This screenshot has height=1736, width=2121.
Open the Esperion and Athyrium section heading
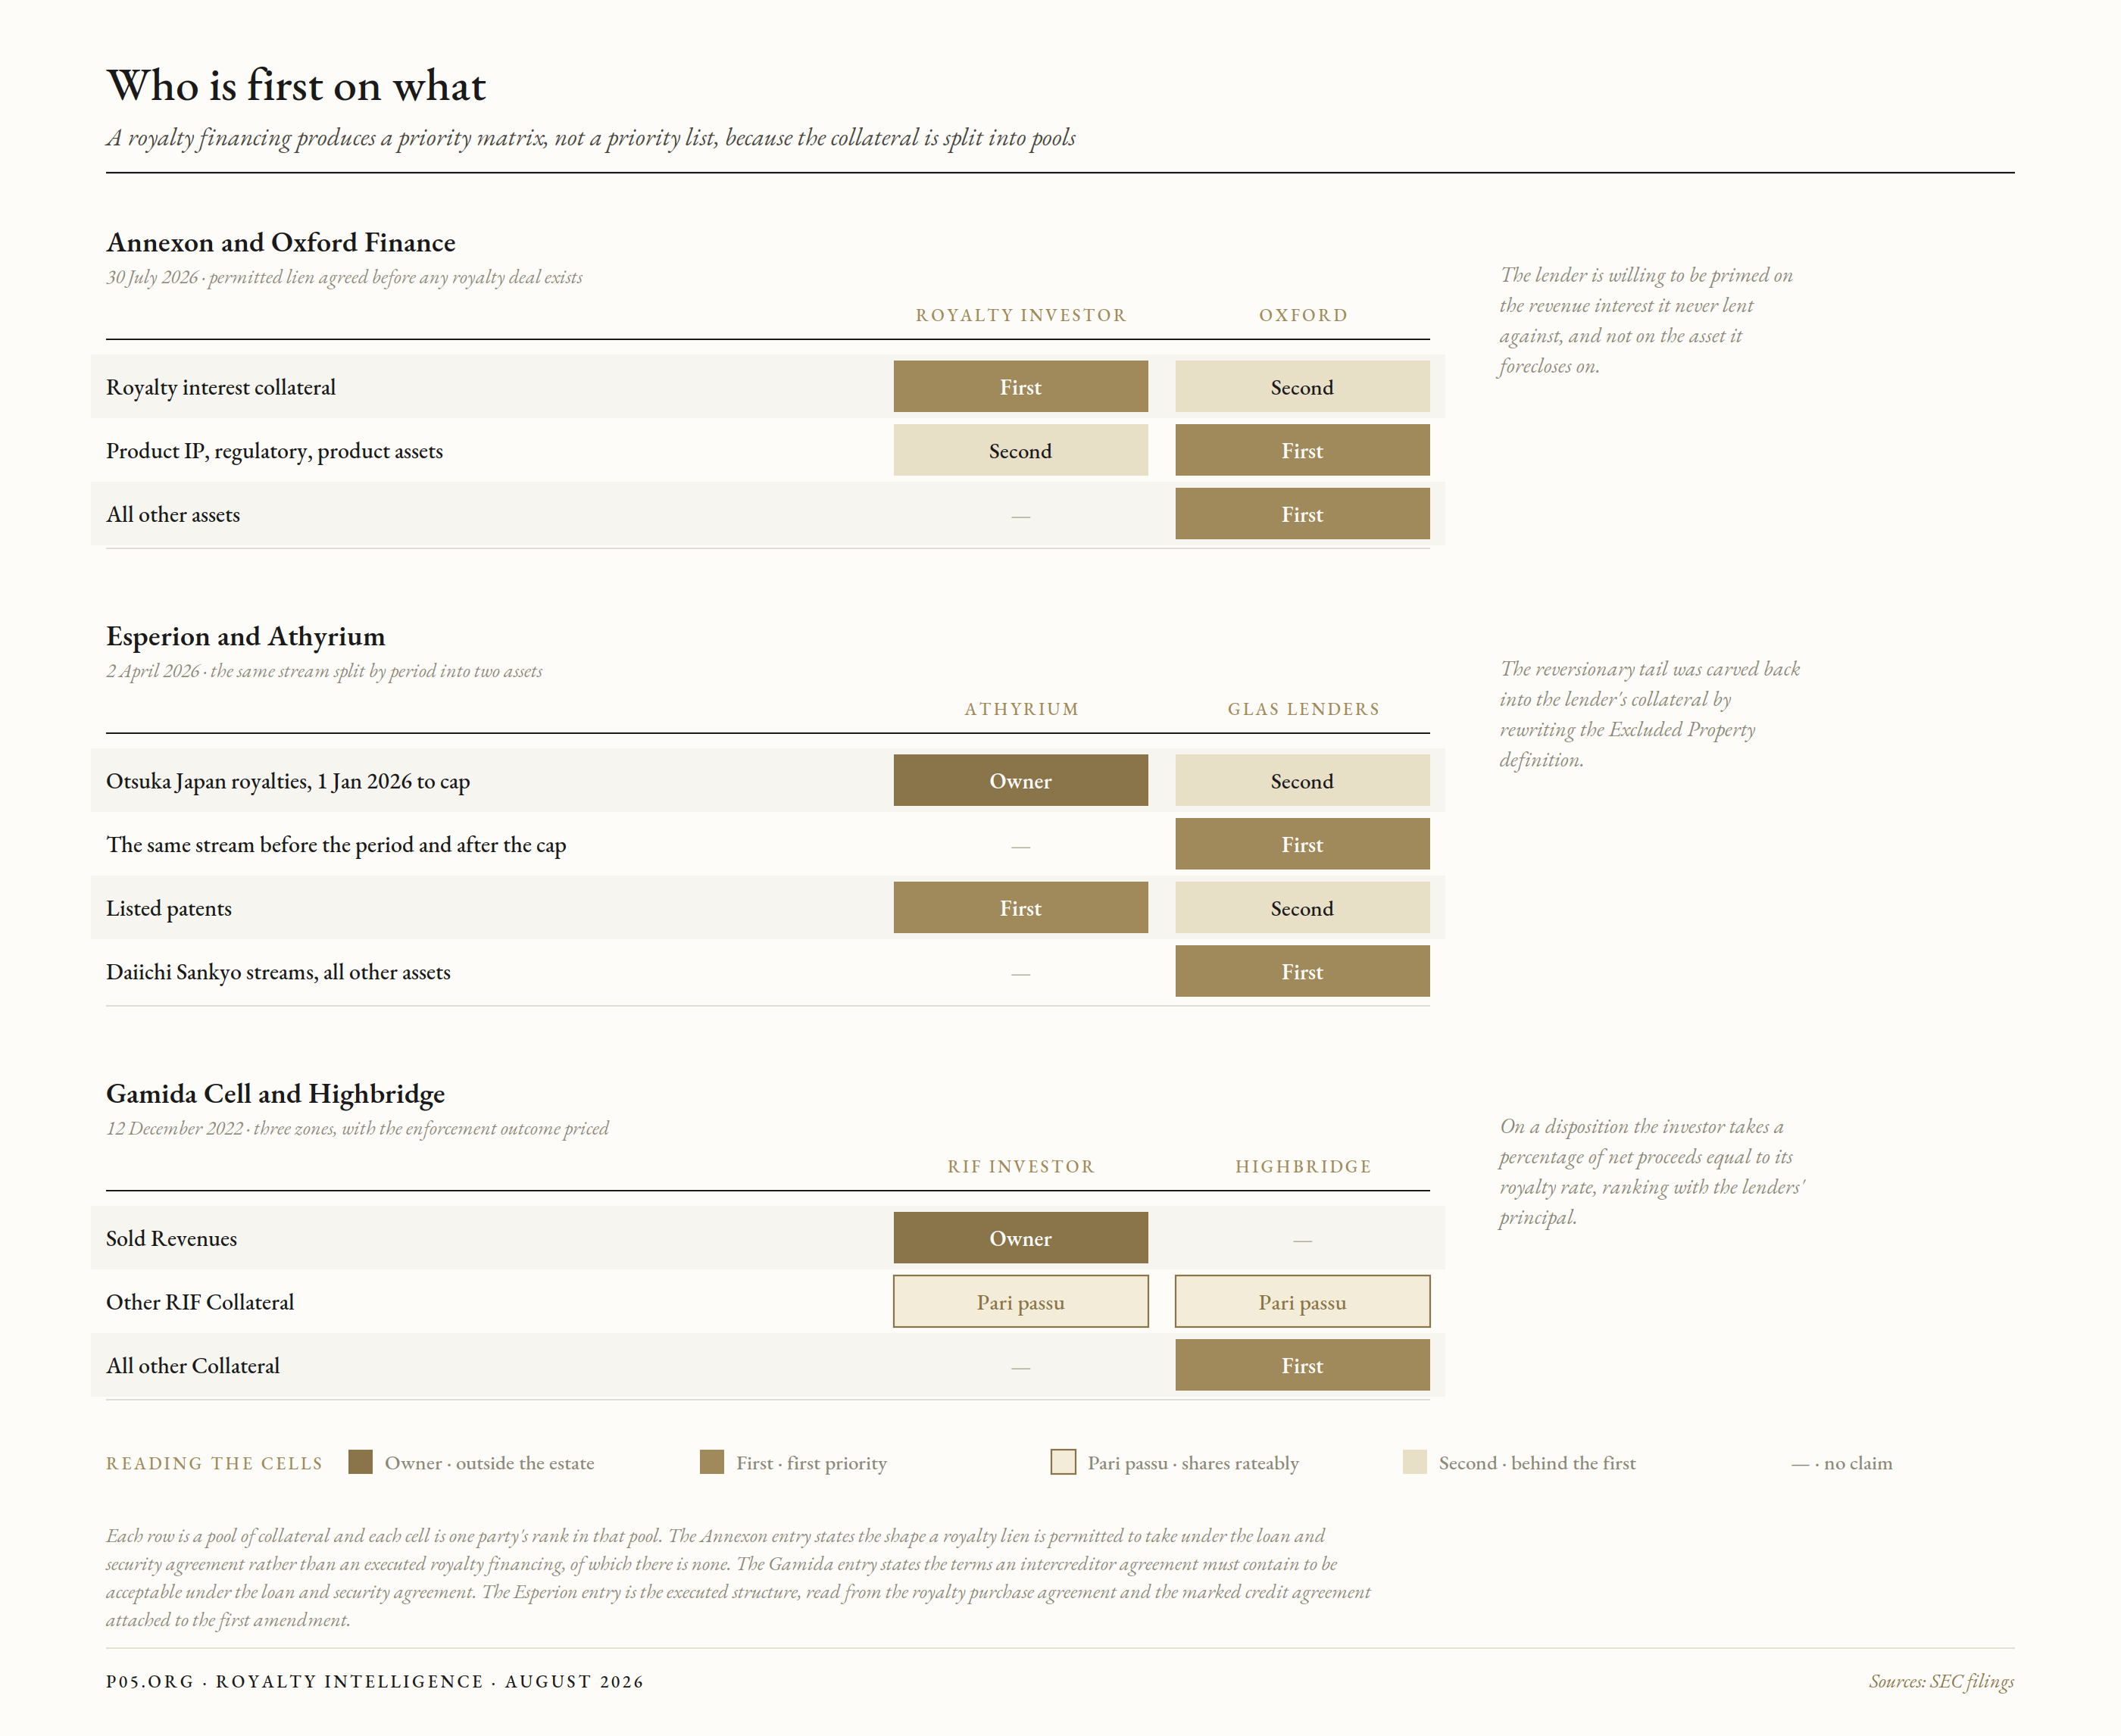(245, 637)
